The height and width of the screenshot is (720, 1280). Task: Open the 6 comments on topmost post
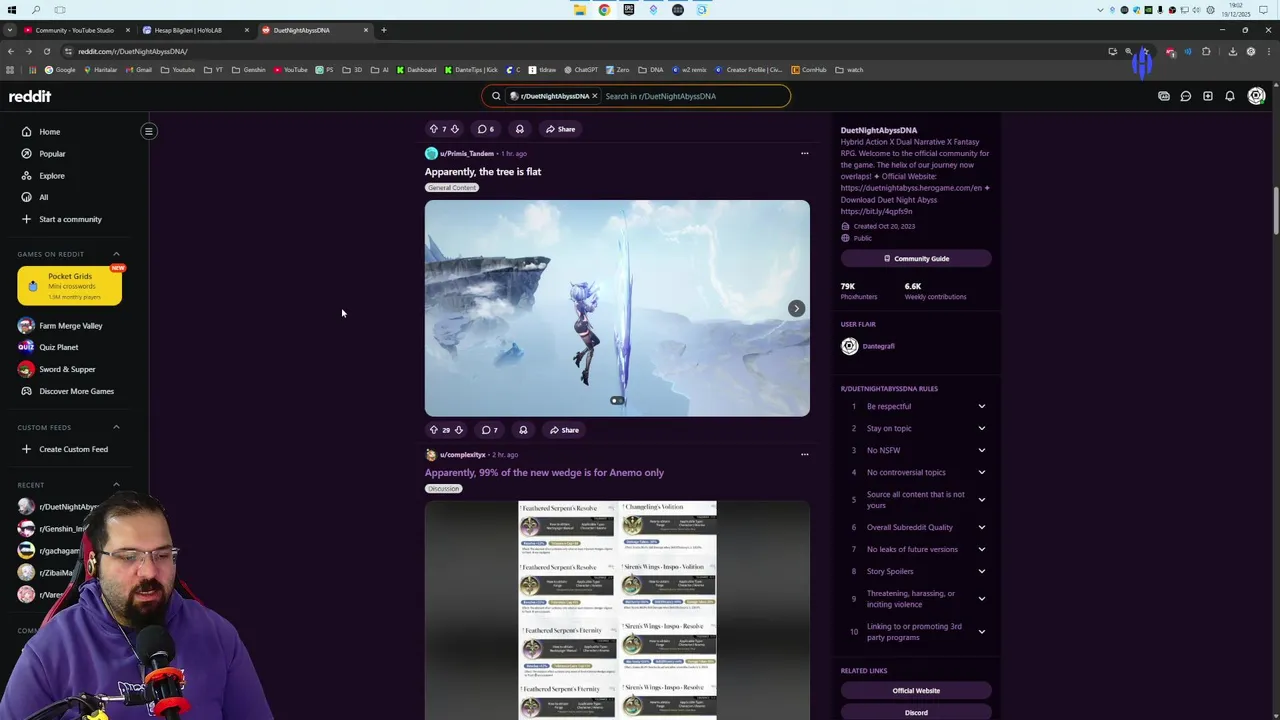pyautogui.click(x=486, y=129)
